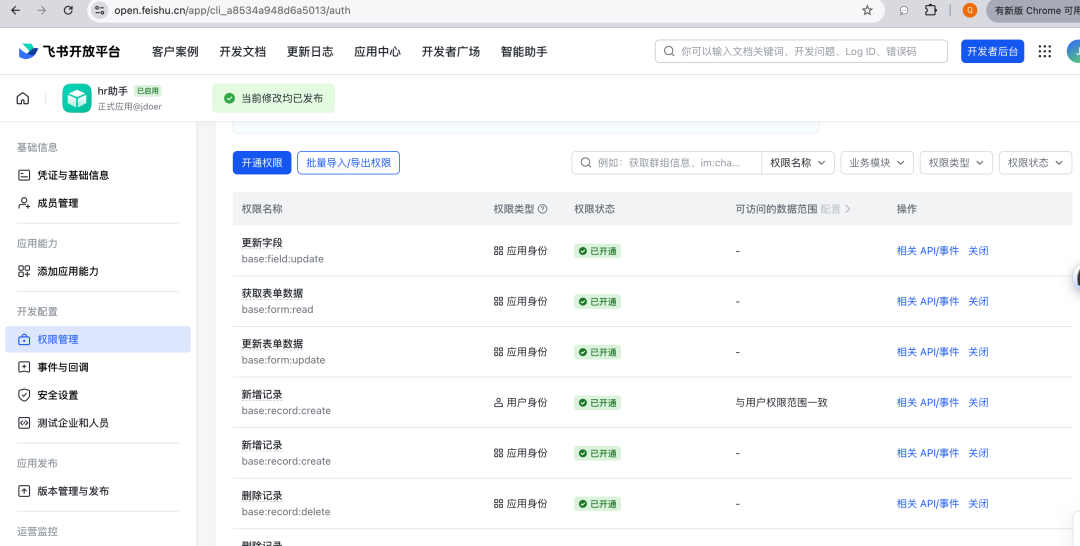Select 事件与回调 in the sidebar
Image resolution: width=1080 pixels, height=546 pixels.
(63, 367)
